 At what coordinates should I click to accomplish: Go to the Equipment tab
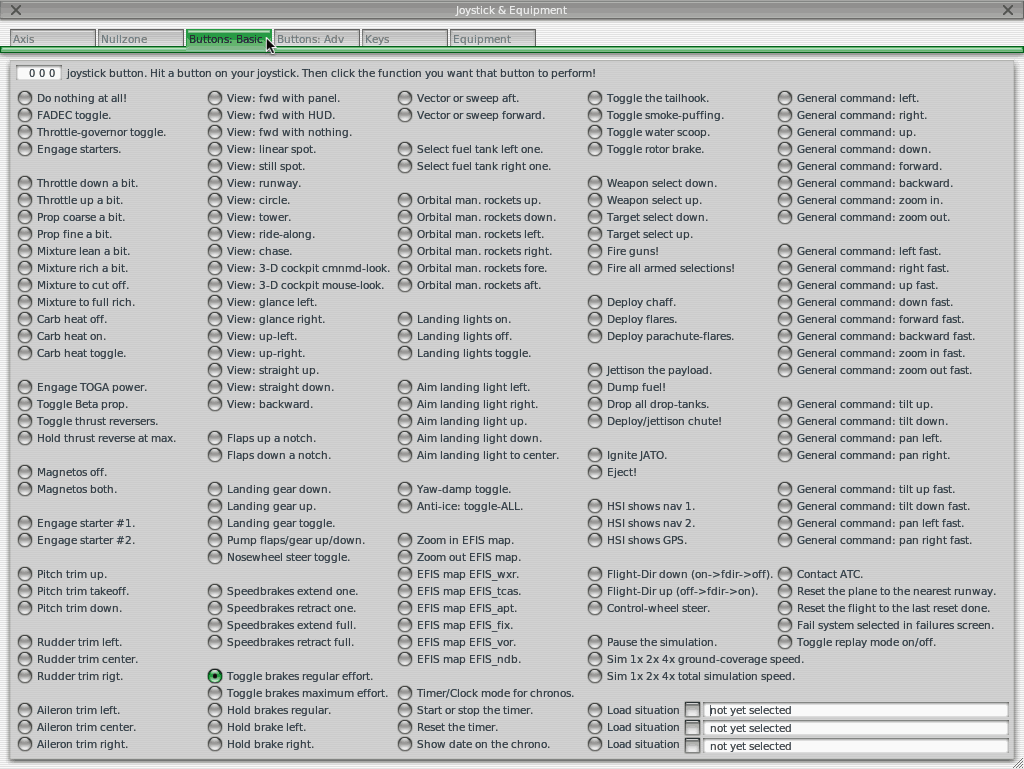click(x=492, y=39)
